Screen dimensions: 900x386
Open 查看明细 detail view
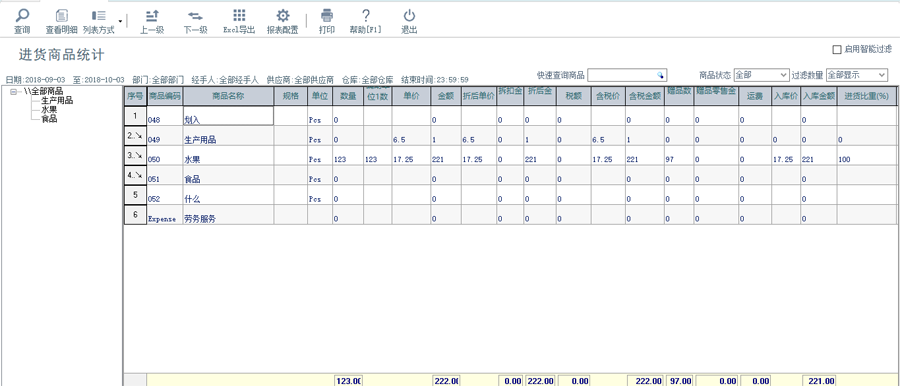point(61,16)
